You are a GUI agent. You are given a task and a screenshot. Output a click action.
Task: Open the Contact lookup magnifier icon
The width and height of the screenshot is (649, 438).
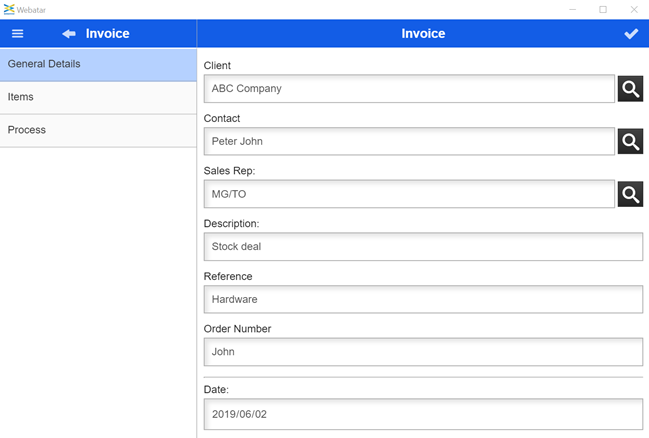(x=630, y=141)
